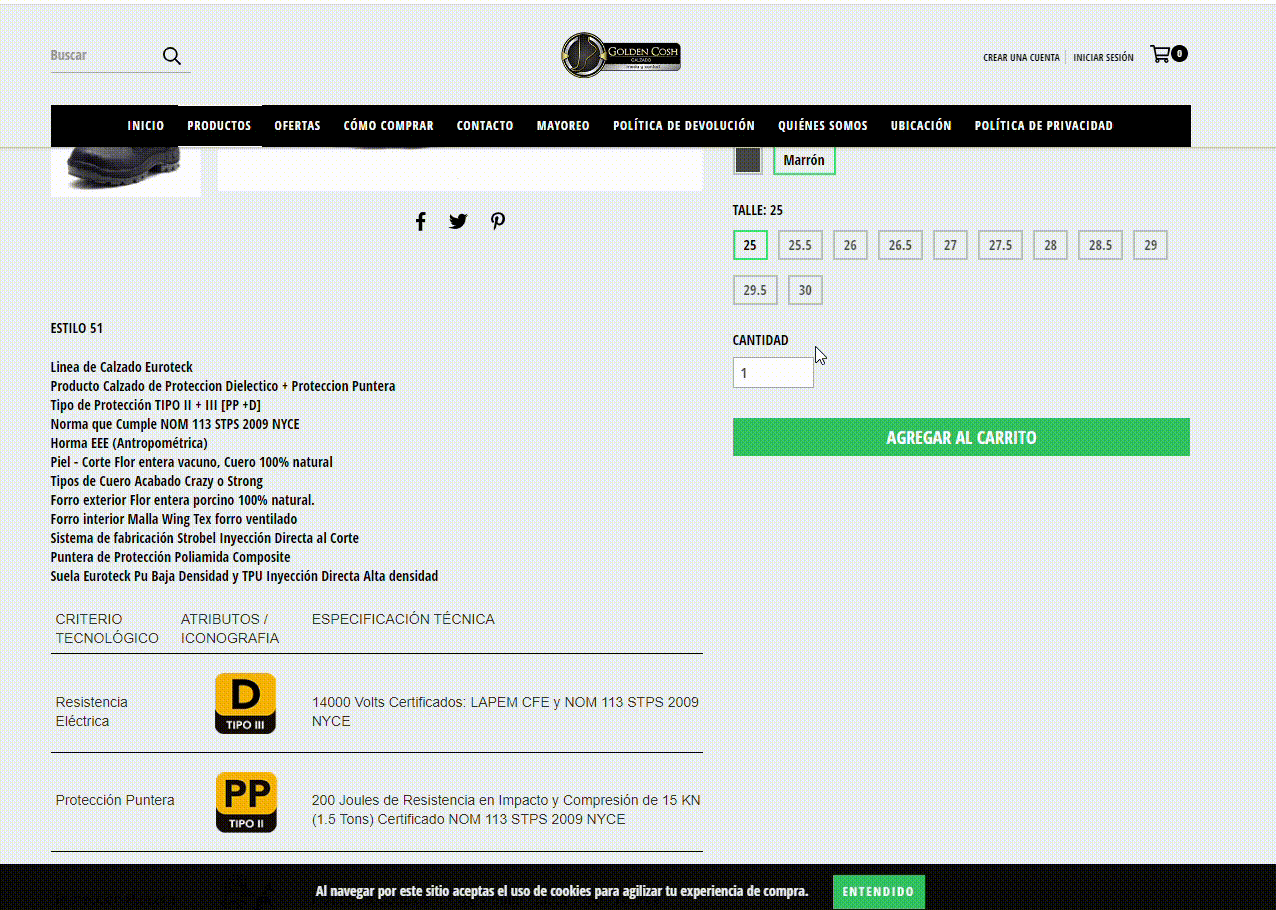
Task: Select the Marrón color option
Action: [x=804, y=160]
